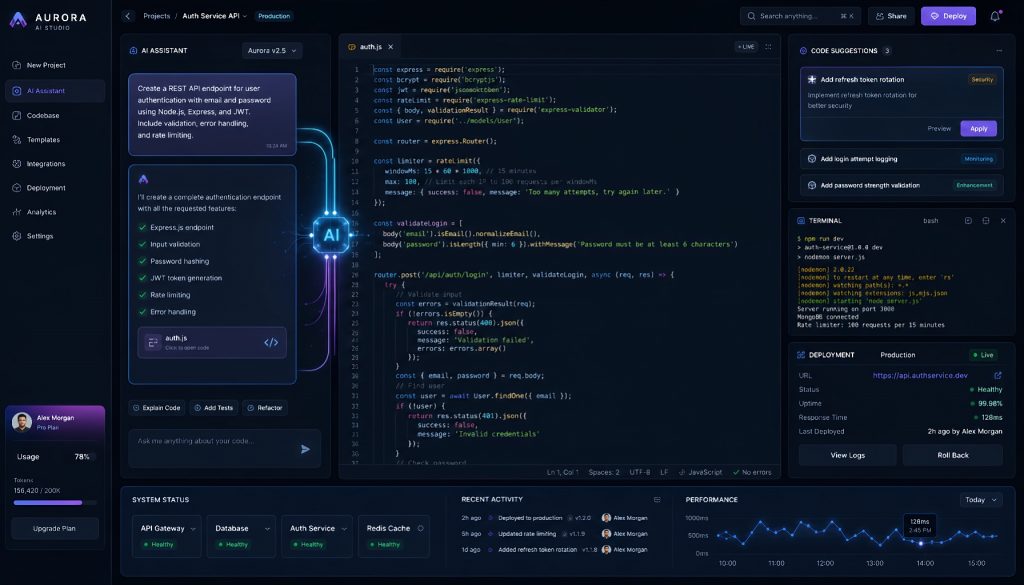The height and width of the screenshot is (585, 1024).
Task: Open the Auth Service API project dropdown
Action: [214, 16]
